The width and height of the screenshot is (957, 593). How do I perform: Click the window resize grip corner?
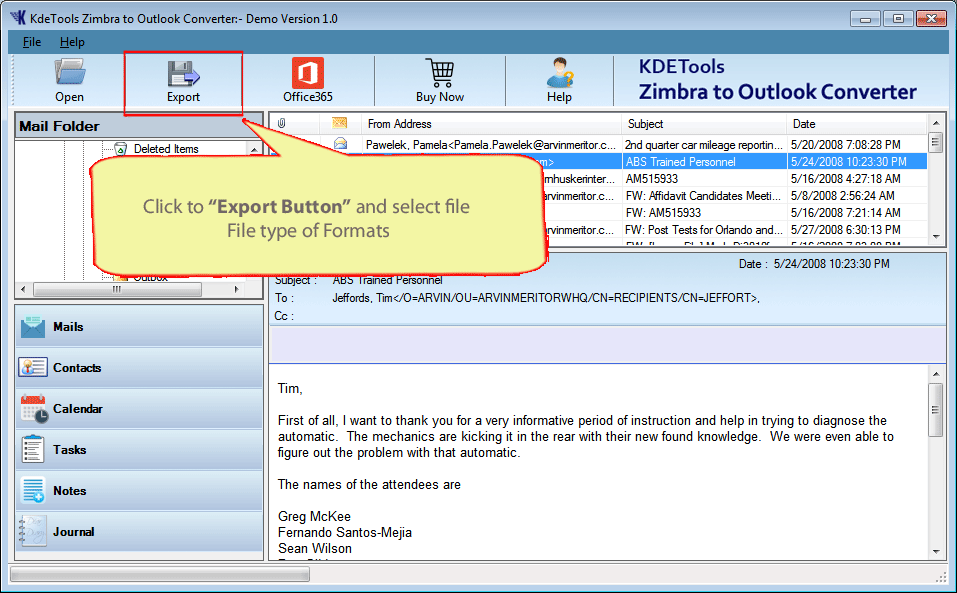pos(941,576)
